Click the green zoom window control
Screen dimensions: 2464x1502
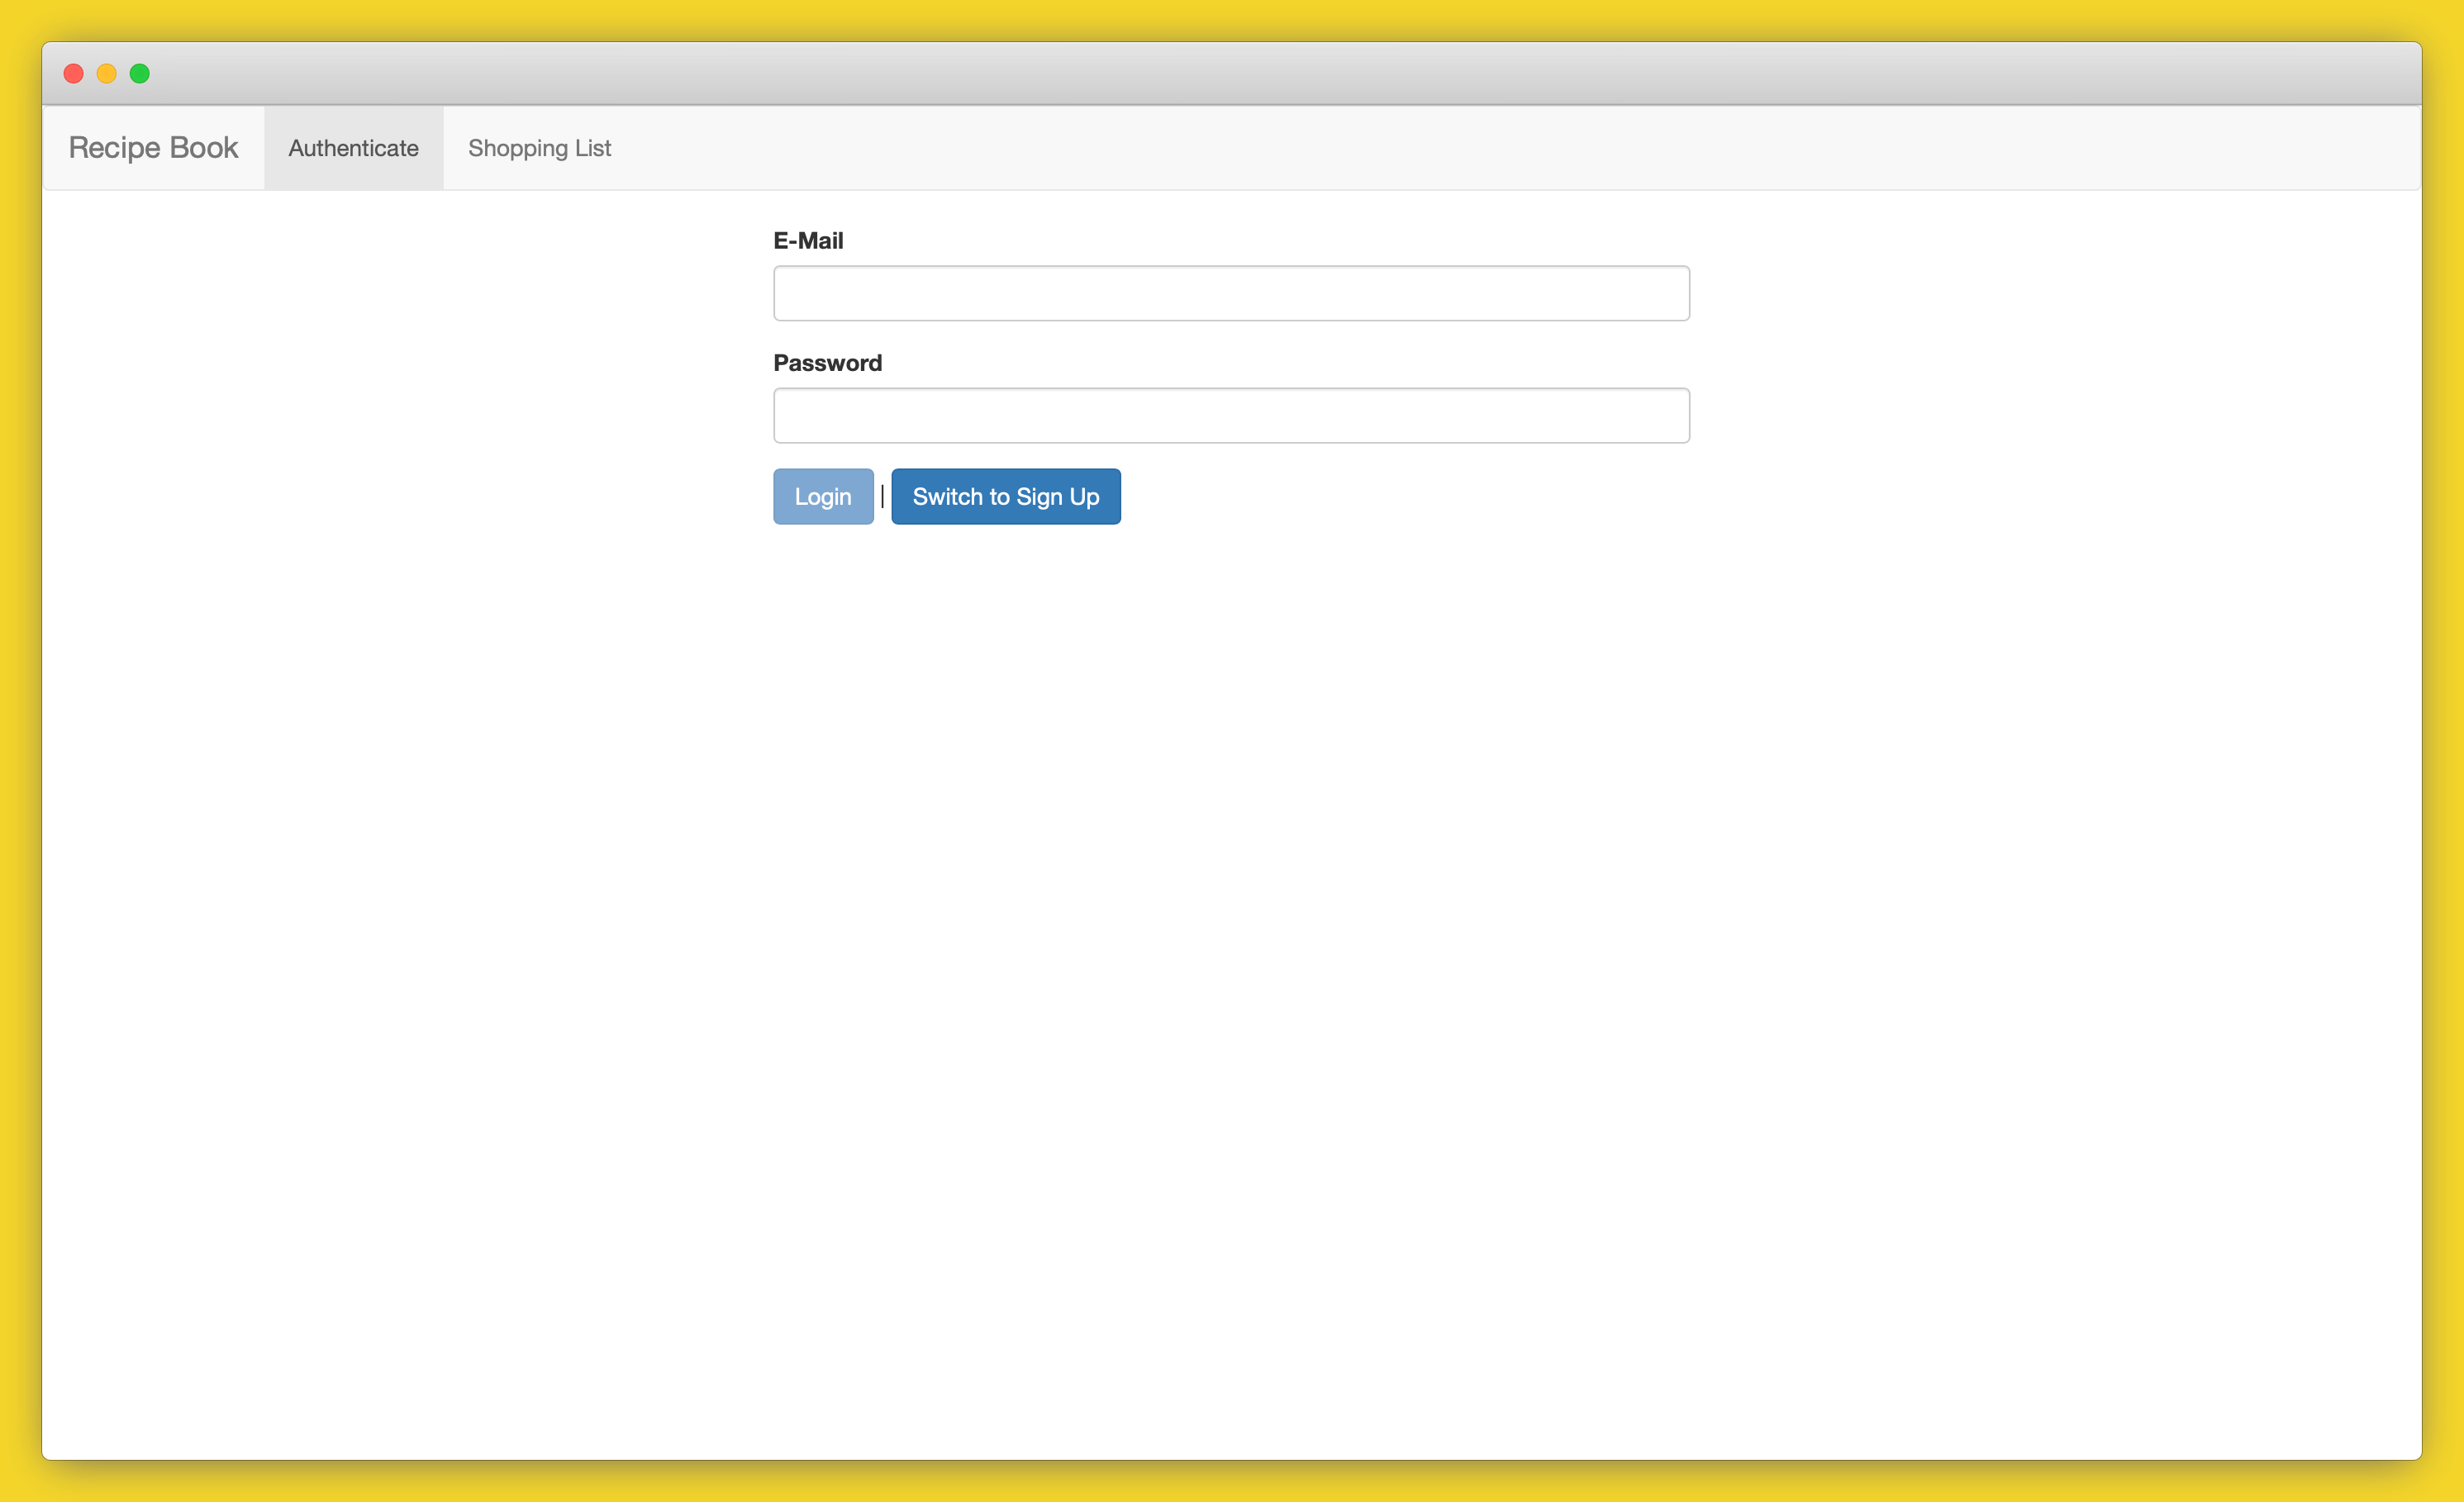coord(139,73)
